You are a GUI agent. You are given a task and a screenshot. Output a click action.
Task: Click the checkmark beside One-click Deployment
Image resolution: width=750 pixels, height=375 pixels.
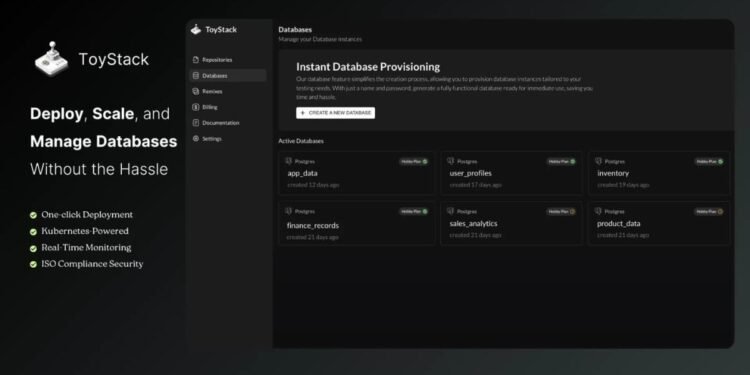tap(33, 215)
